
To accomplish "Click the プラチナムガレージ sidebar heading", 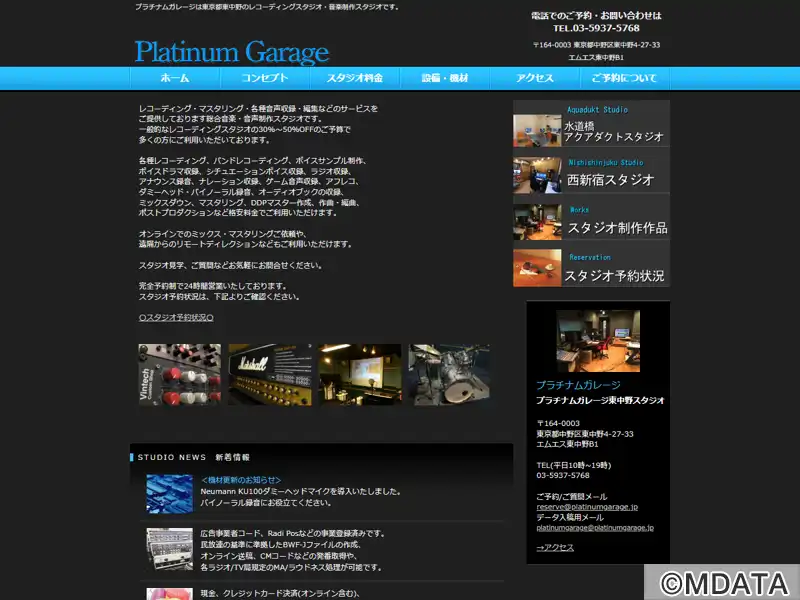I will pos(578,385).
